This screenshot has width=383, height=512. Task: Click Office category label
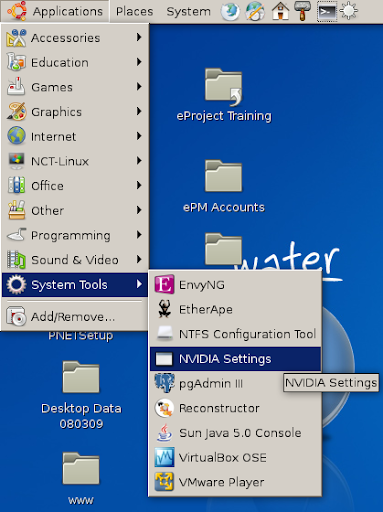point(47,186)
